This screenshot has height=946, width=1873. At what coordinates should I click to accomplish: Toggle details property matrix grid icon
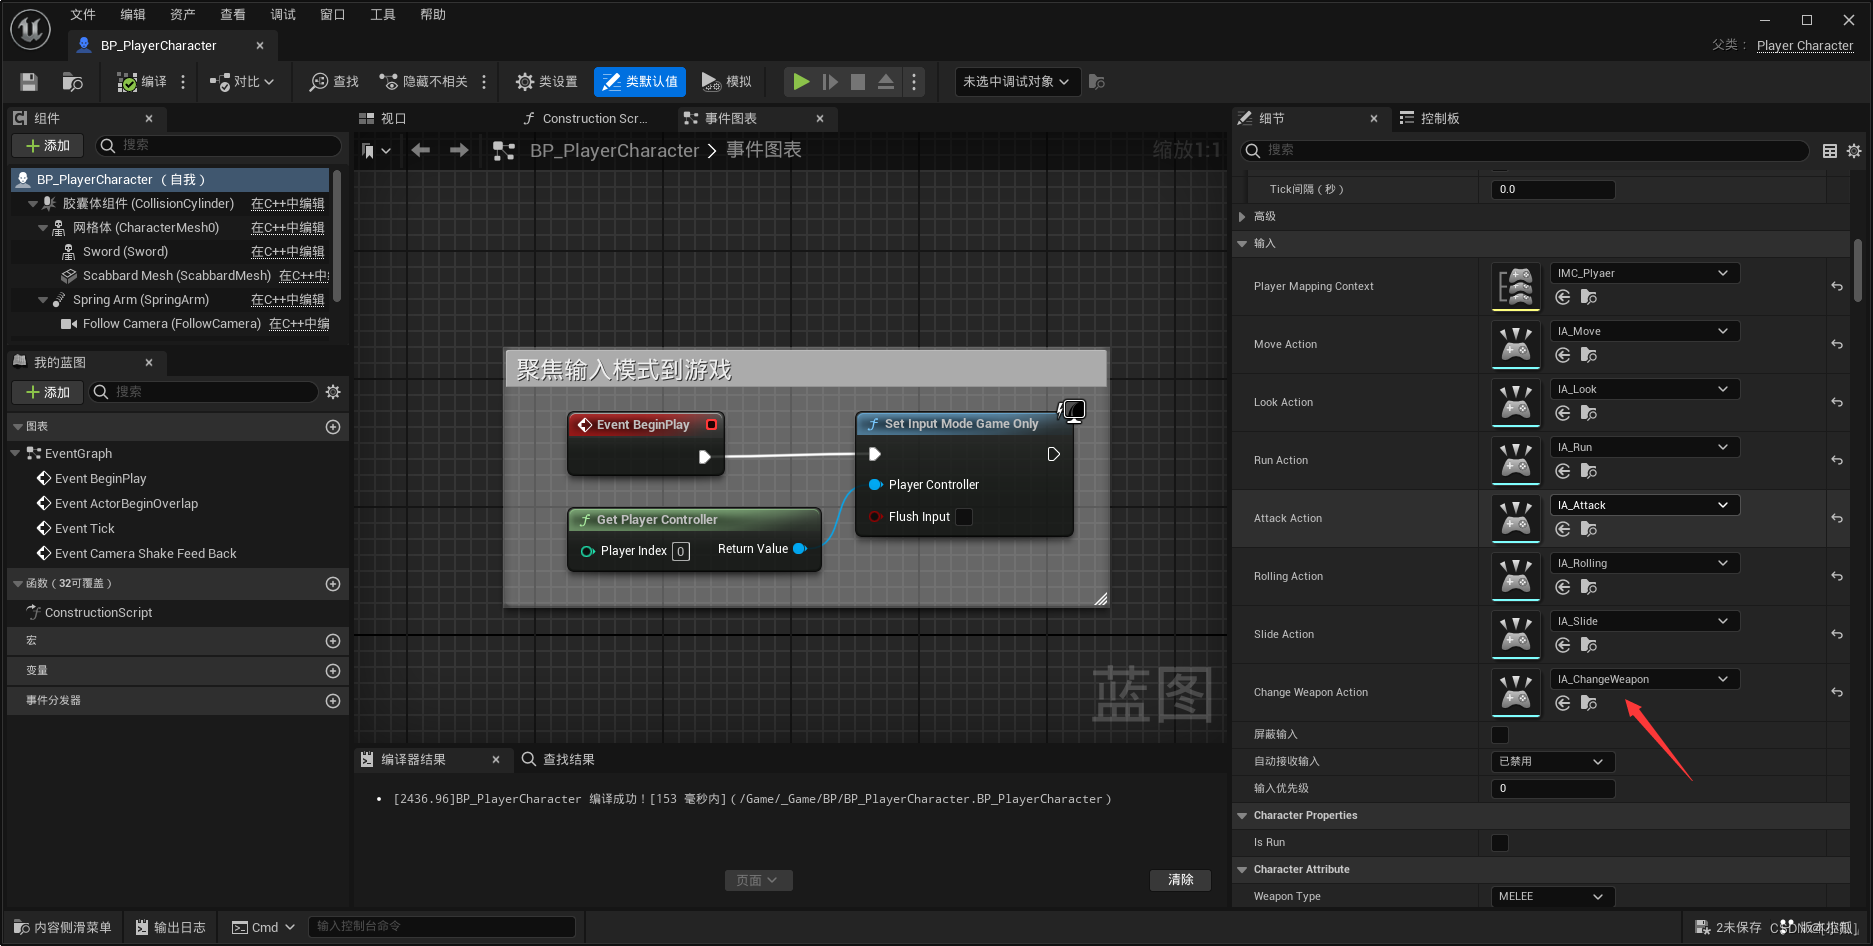pos(1830,151)
